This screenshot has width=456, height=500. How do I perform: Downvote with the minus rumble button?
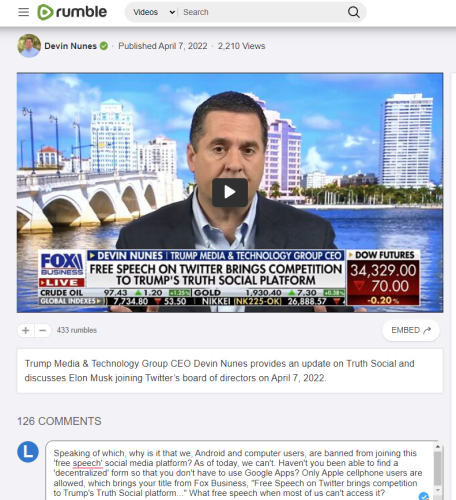[x=43, y=330]
